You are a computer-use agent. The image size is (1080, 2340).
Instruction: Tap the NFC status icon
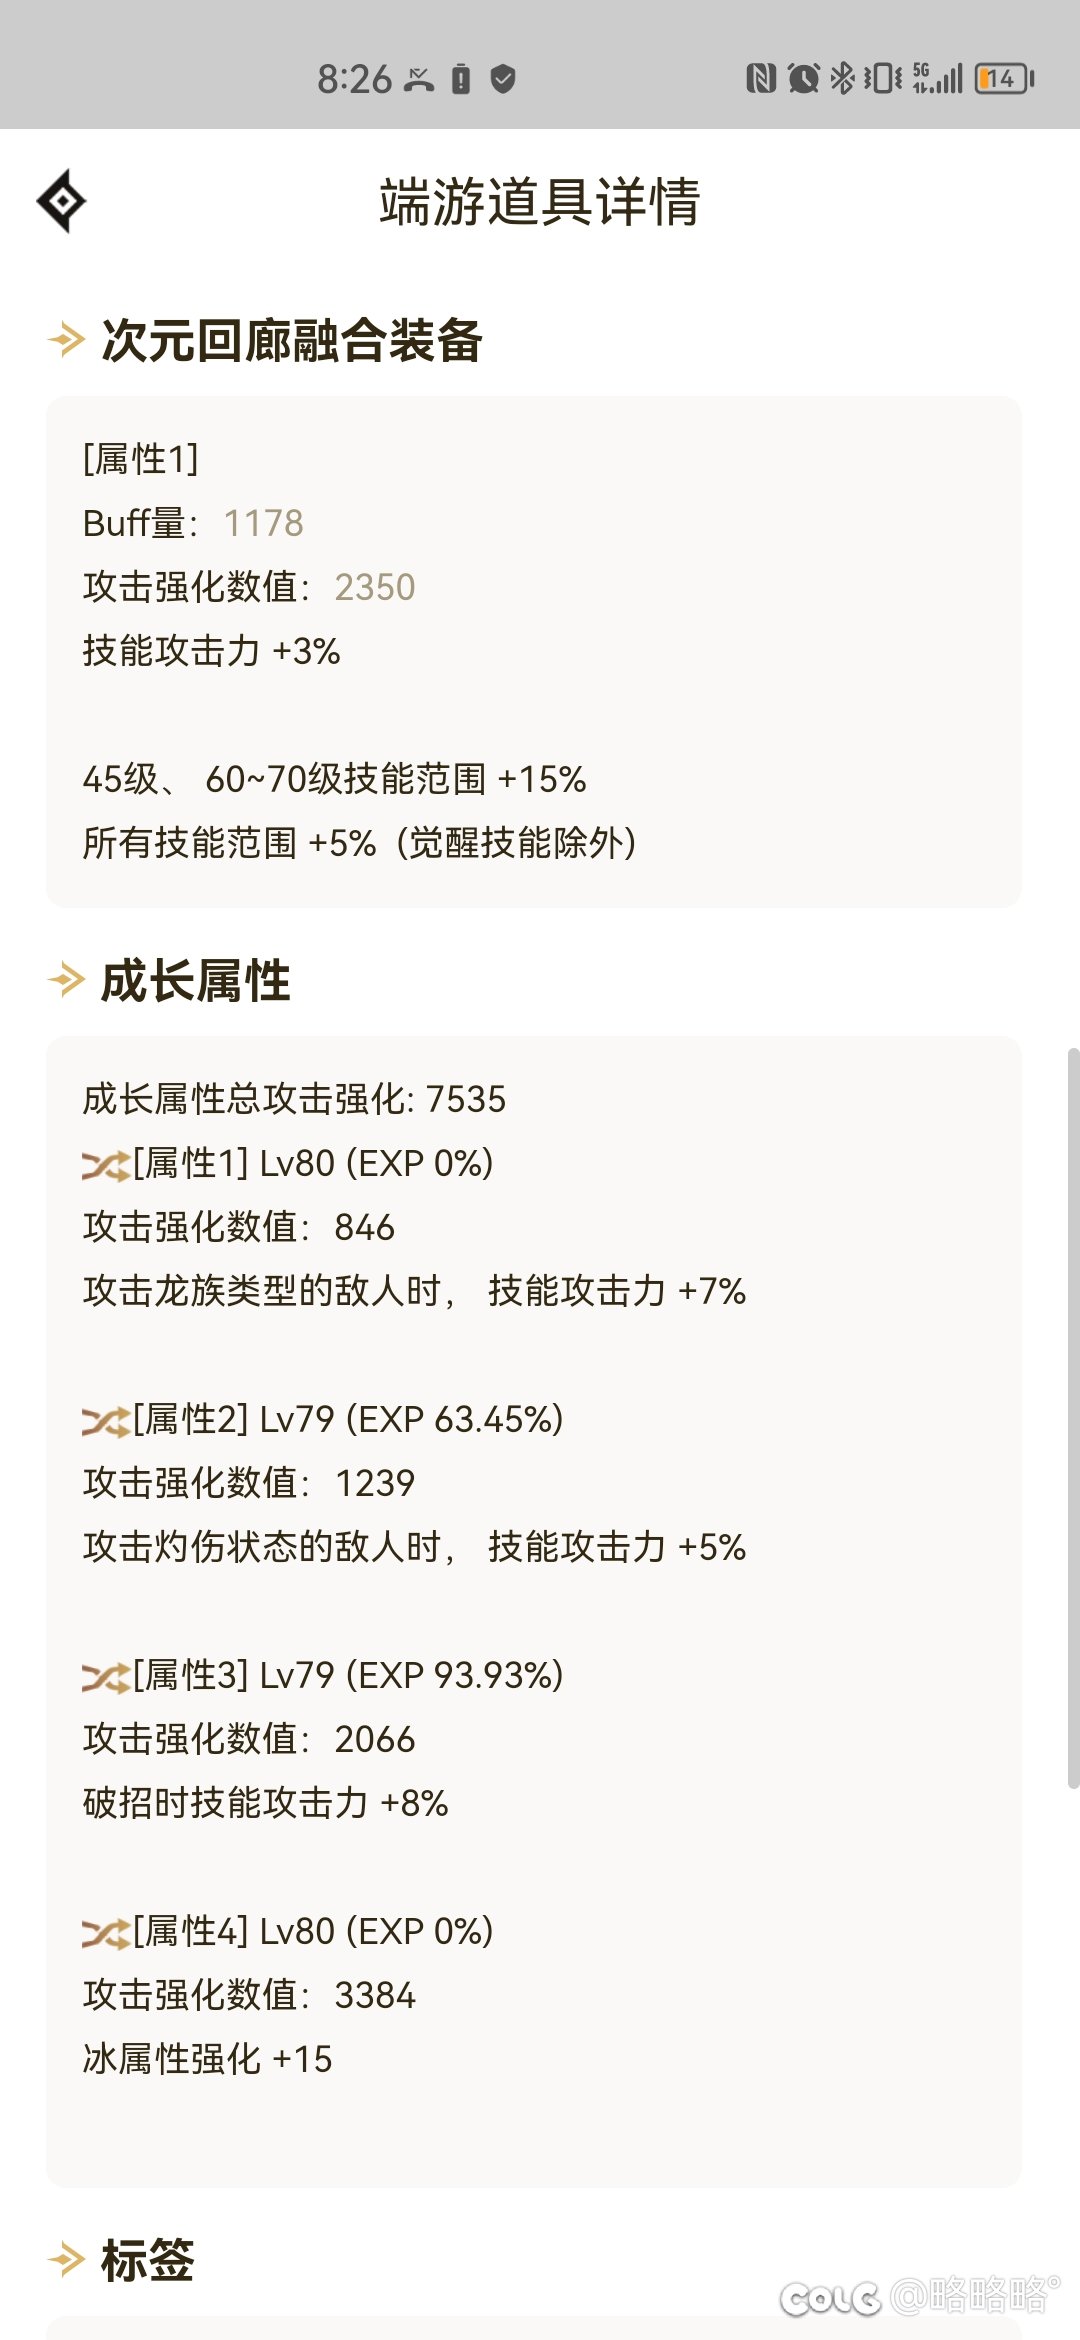coord(761,78)
